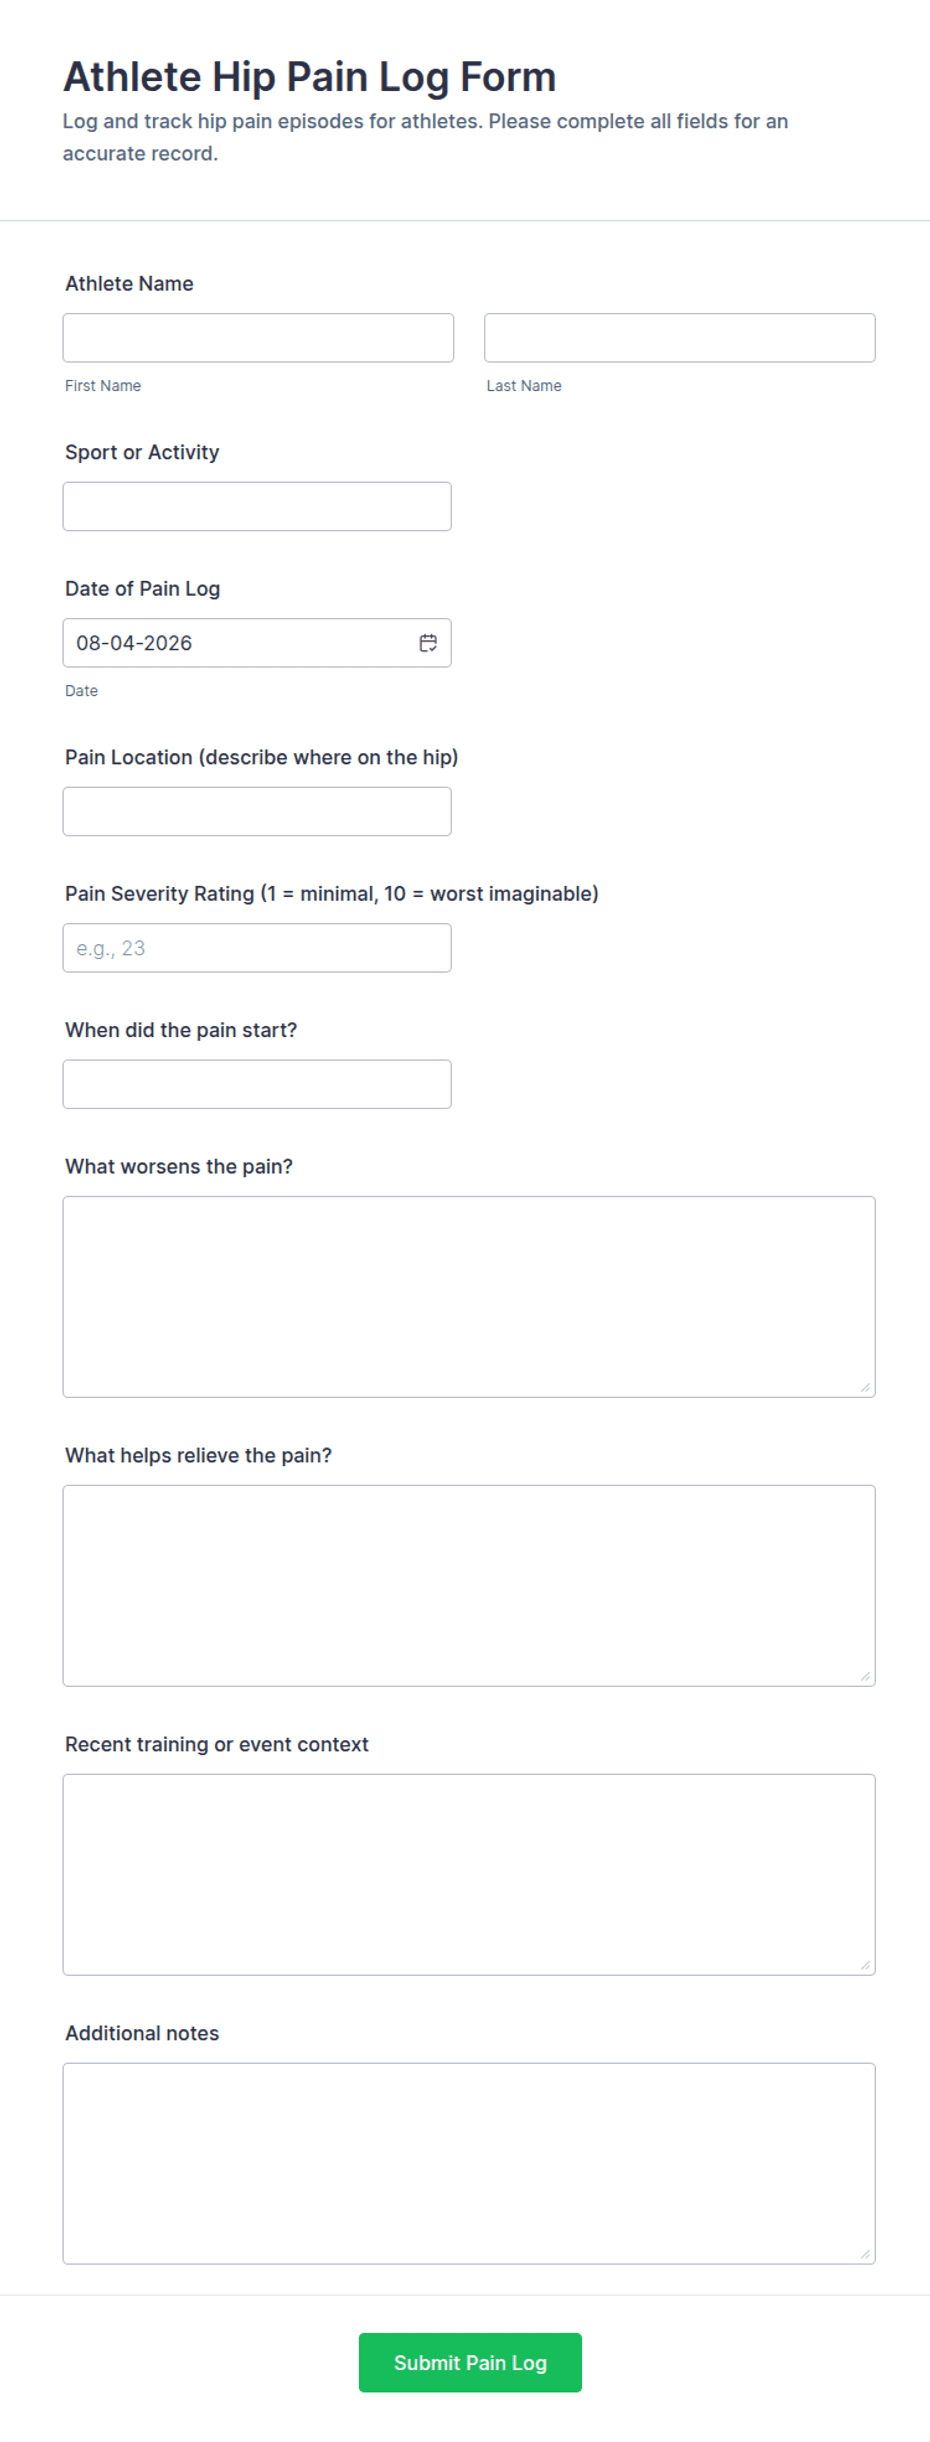Screen dimensions: 930x2442
Task: Click resize grip of Recent training context box
Action: click(865, 1965)
